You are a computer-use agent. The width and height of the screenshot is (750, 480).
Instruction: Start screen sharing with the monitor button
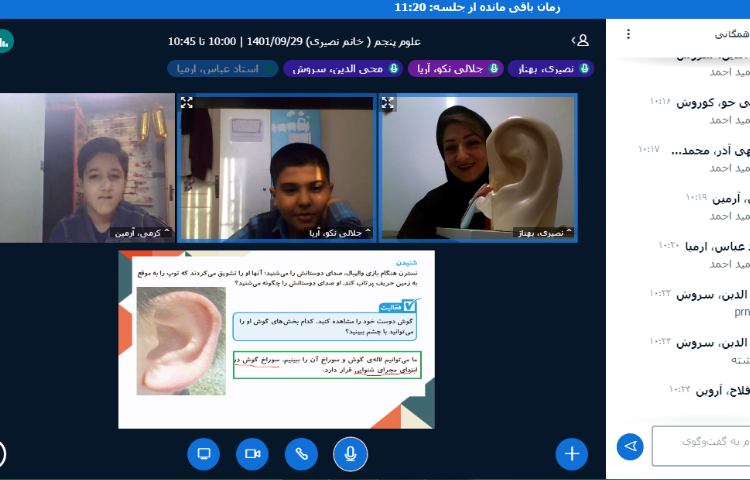203,454
